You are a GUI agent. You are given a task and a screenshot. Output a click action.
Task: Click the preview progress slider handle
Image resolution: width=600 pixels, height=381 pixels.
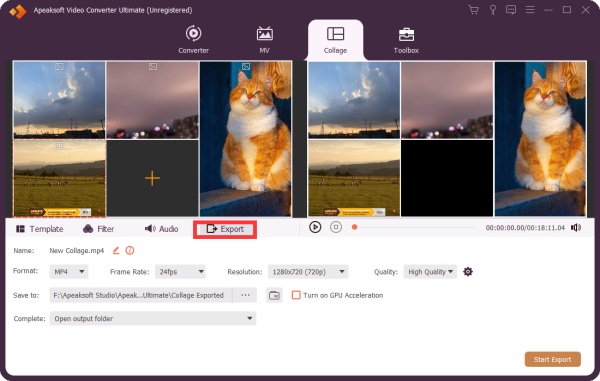(x=354, y=227)
